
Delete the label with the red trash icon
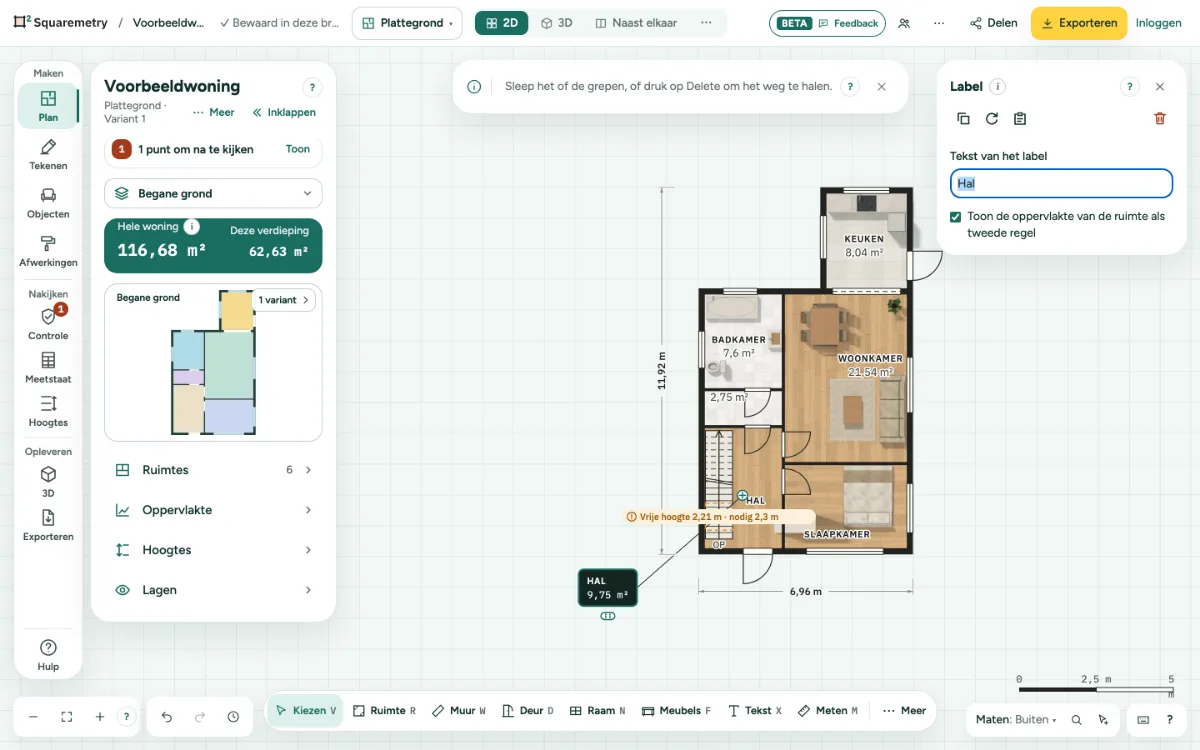pyautogui.click(x=1160, y=118)
